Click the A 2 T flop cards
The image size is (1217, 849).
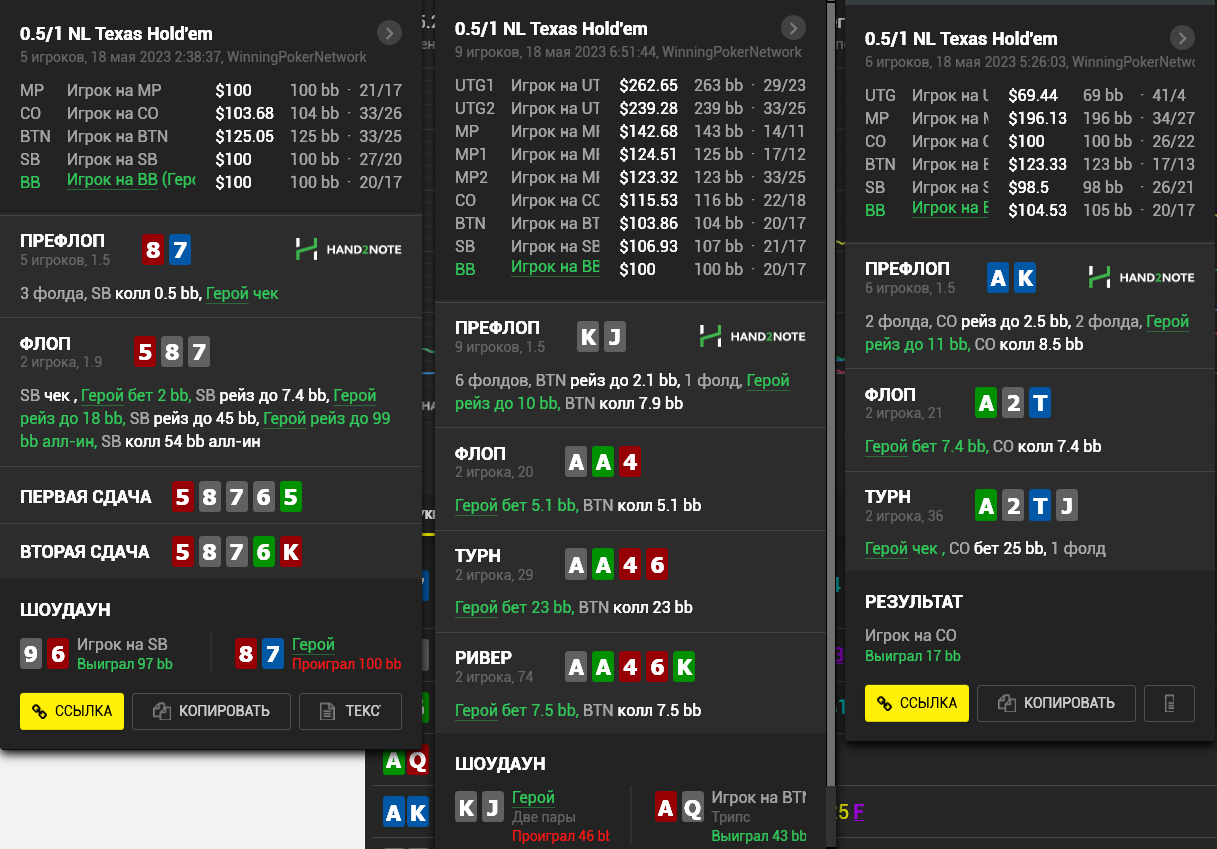pyautogui.click(x=1013, y=403)
